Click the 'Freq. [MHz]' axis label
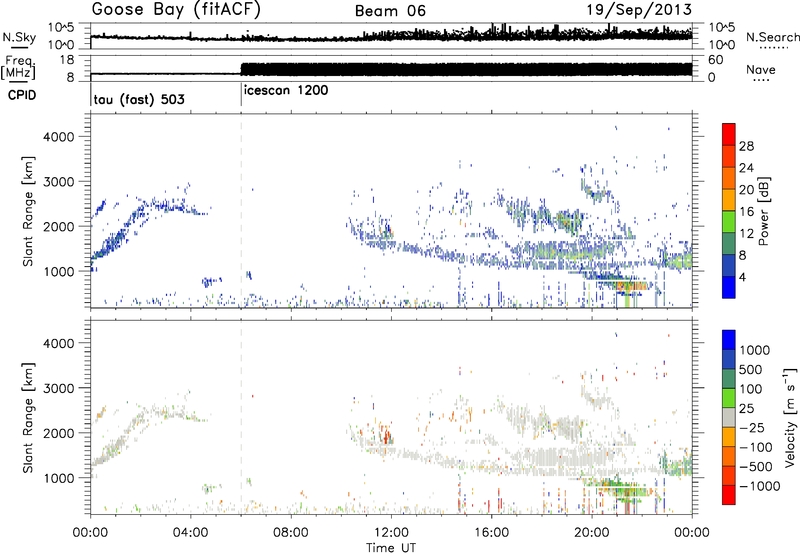This screenshot has width=800, height=554. point(19,68)
